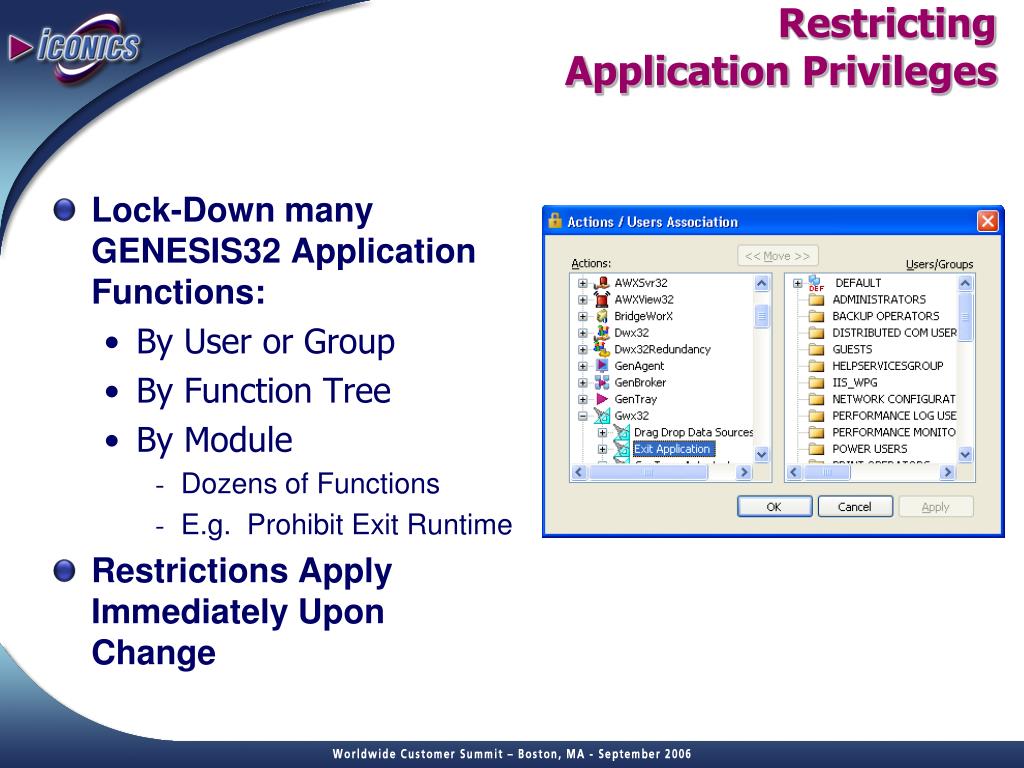The height and width of the screenshot is (768, 1024).
Task: Select Dwx32Redundancy in Actions tree
Action: point(662,349)
